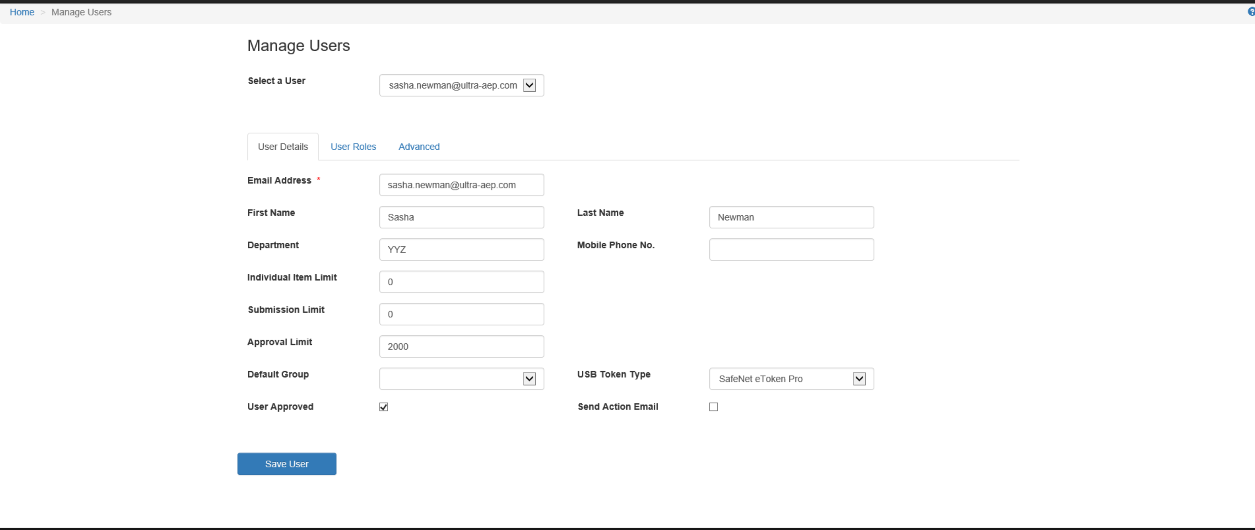Select the Department text field
The image size is (1255, 530).
pyautogui.click(x=461, y=249)
